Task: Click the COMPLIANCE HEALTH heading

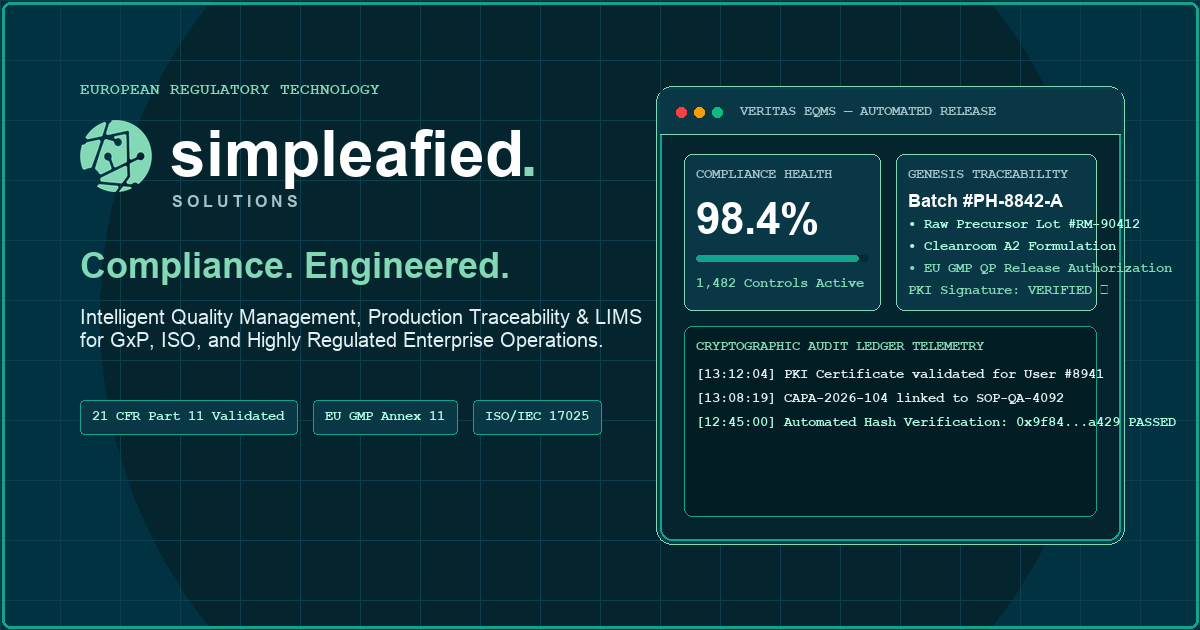Action: coord(764,174)
